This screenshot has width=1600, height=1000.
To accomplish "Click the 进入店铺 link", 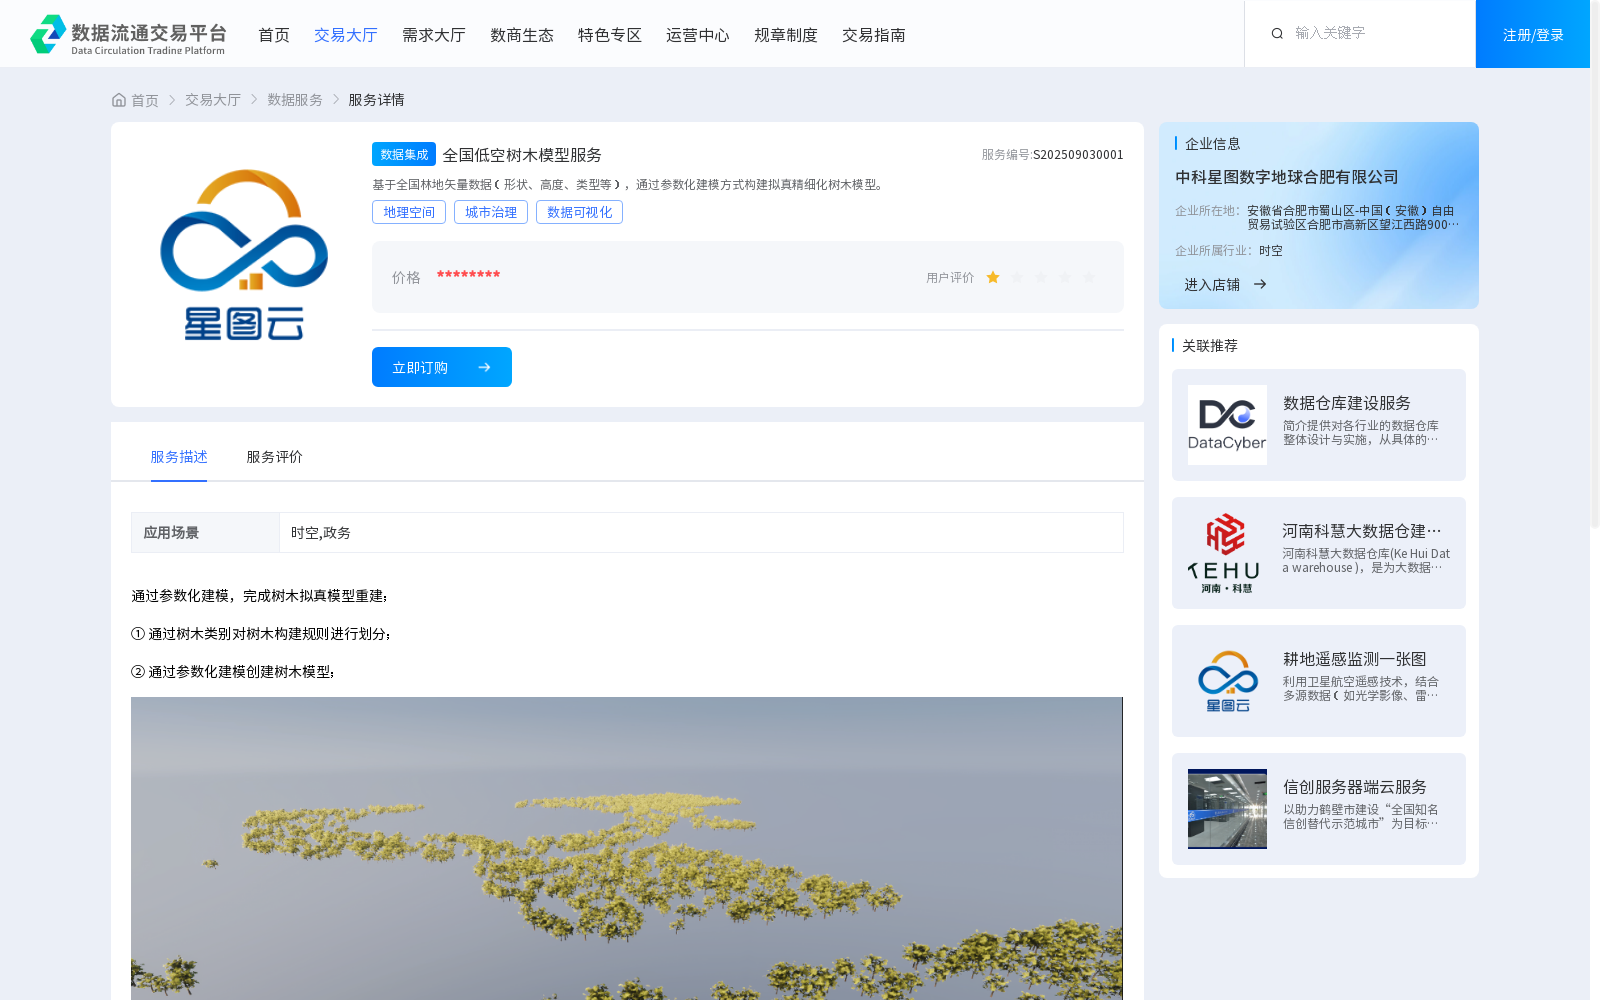I will 1212,285.
